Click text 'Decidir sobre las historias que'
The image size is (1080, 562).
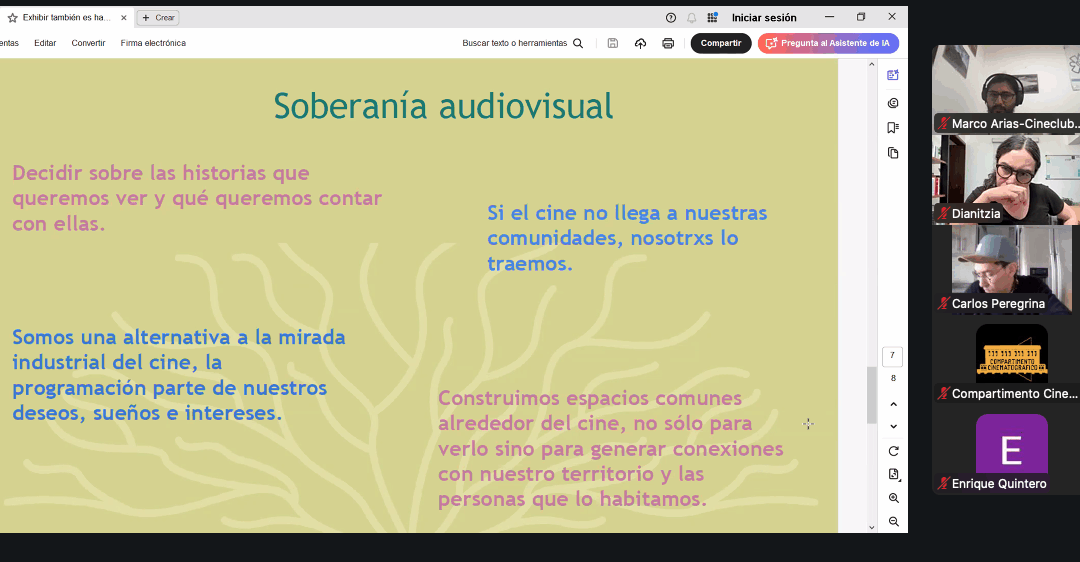(x=160, y=173)
